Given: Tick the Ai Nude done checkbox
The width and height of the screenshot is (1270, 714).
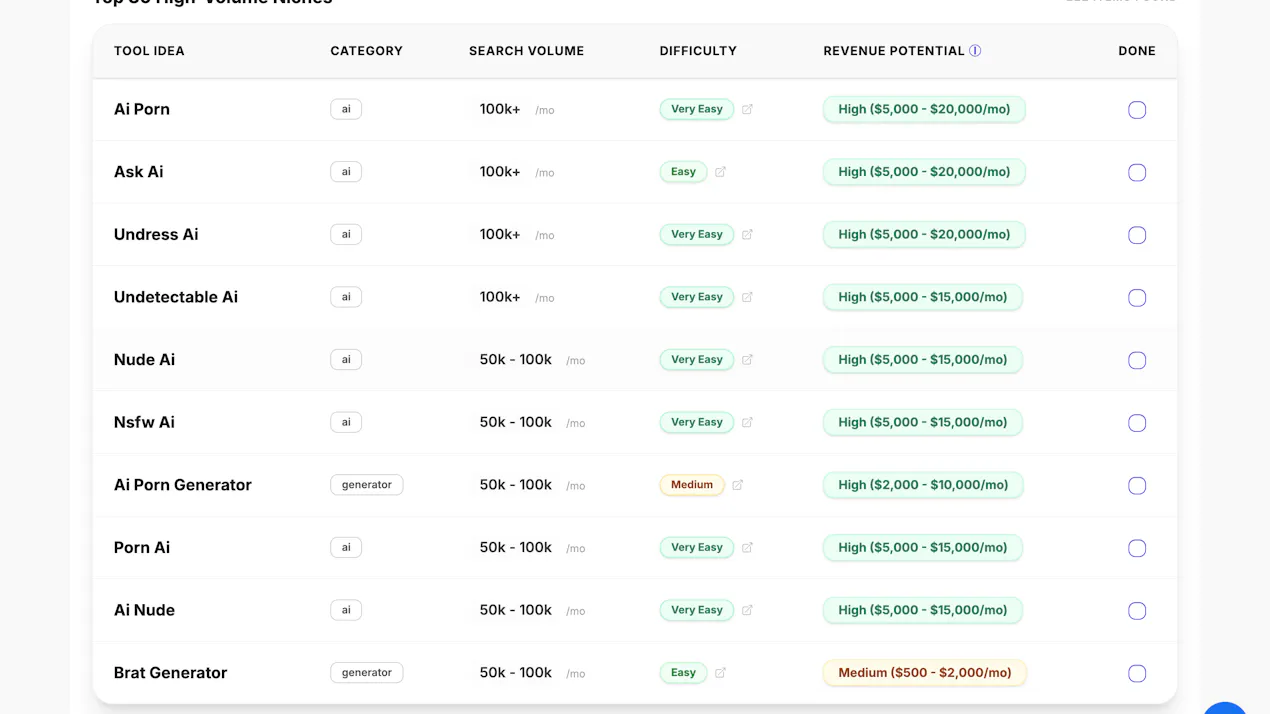Looking at the screenshot, I should [x=1137, y=611].
